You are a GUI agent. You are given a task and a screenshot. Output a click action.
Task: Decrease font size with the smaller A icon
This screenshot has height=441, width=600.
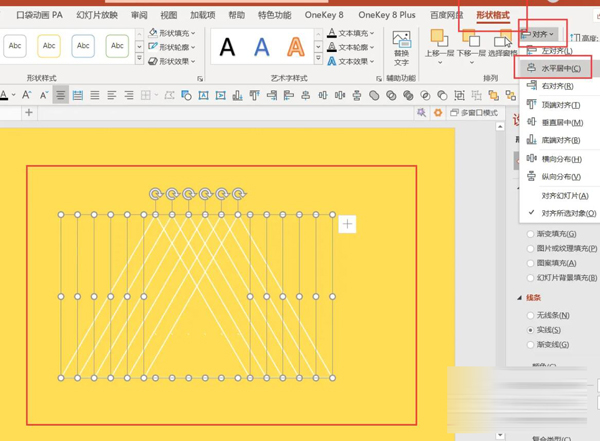[x=44, y=95]
